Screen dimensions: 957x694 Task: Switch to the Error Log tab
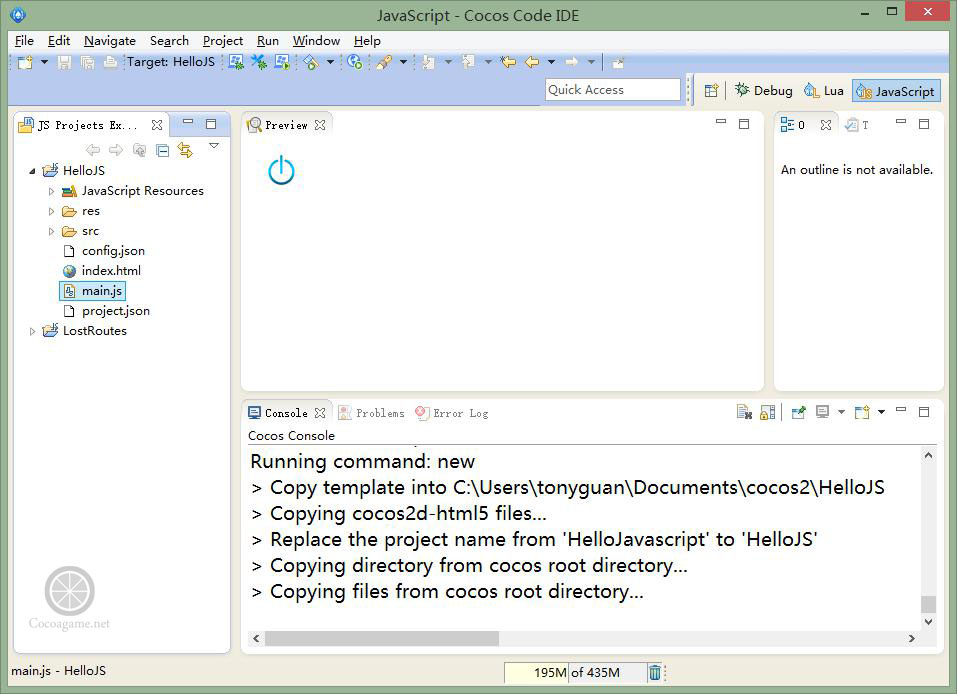point(452,413)
